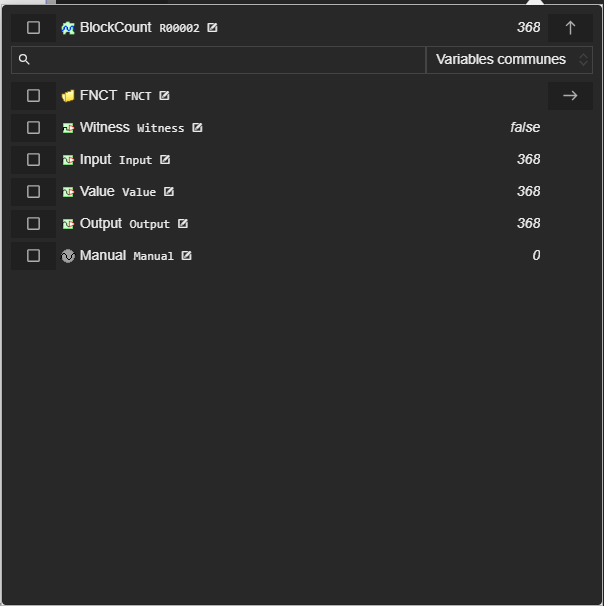The width and height of the screenshot is (604, 606).
Task: Check the Witness variable checkbox
Action: tap(33, 128)
